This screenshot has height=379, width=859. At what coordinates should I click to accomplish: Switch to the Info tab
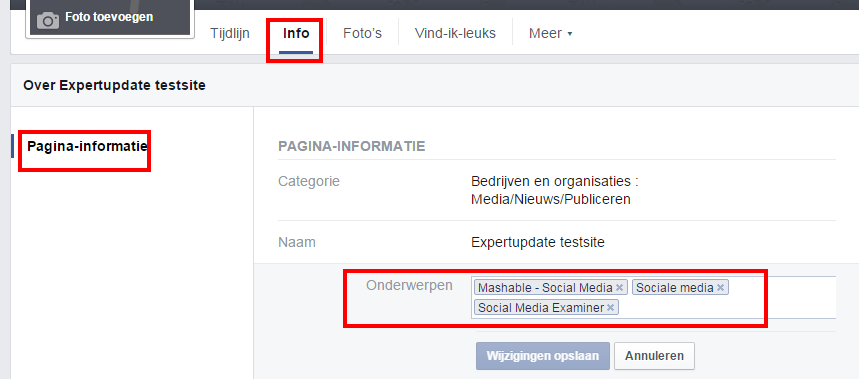[296, 33]
